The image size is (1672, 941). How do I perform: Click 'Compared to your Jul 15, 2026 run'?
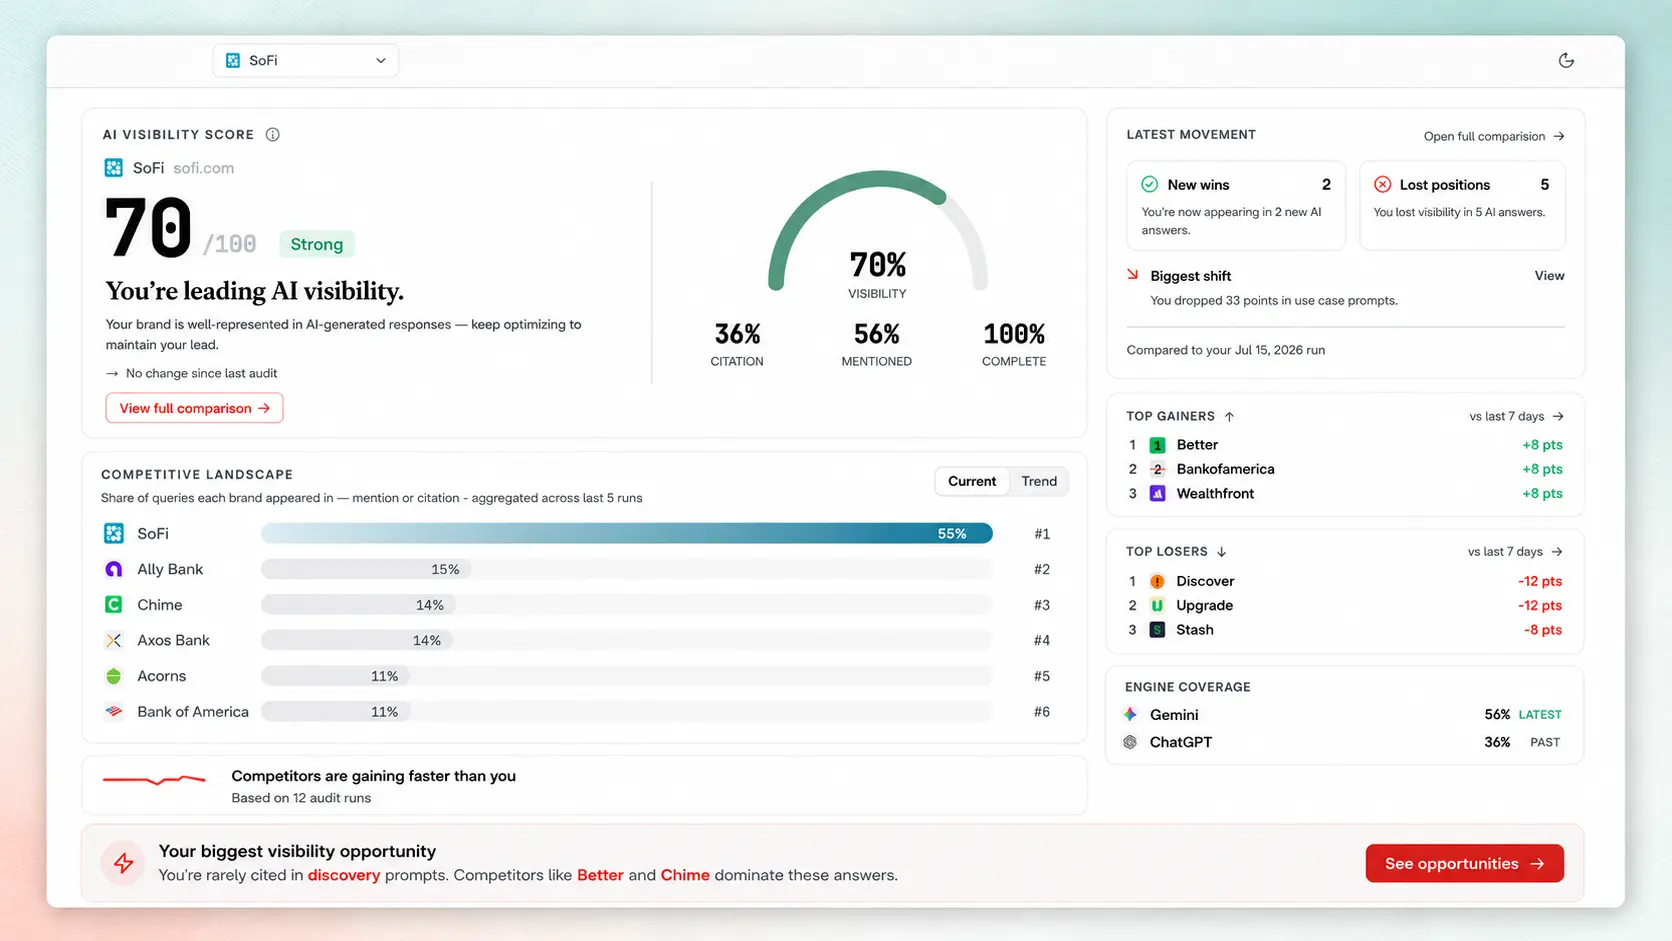1226,350
